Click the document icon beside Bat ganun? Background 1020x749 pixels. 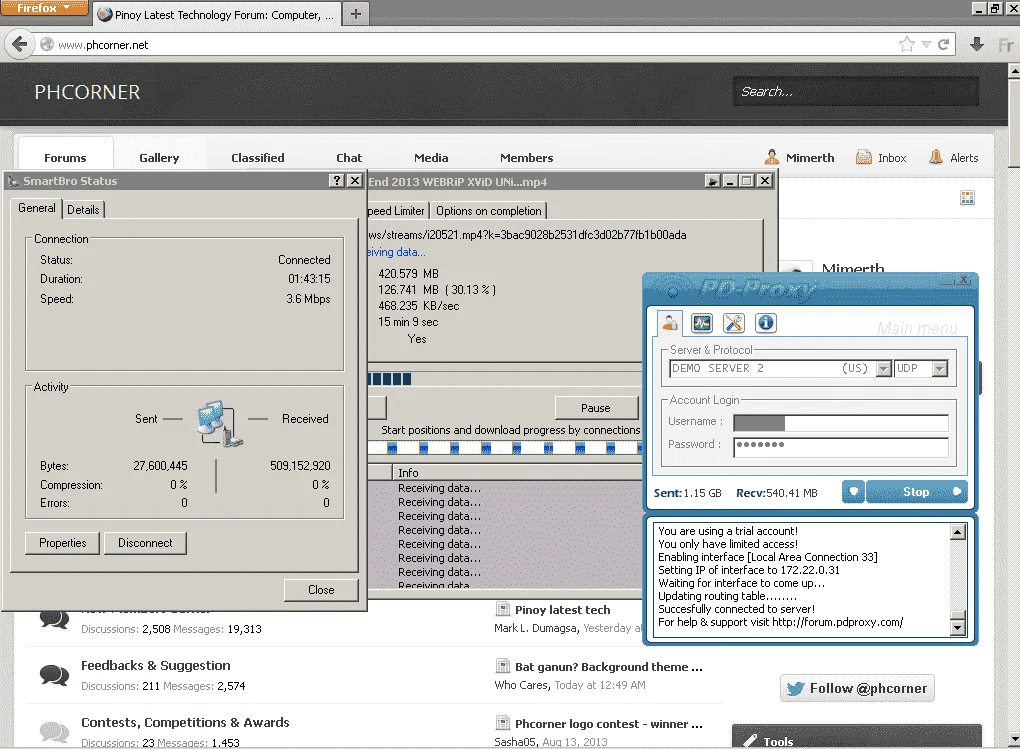[x=502, y=666]
